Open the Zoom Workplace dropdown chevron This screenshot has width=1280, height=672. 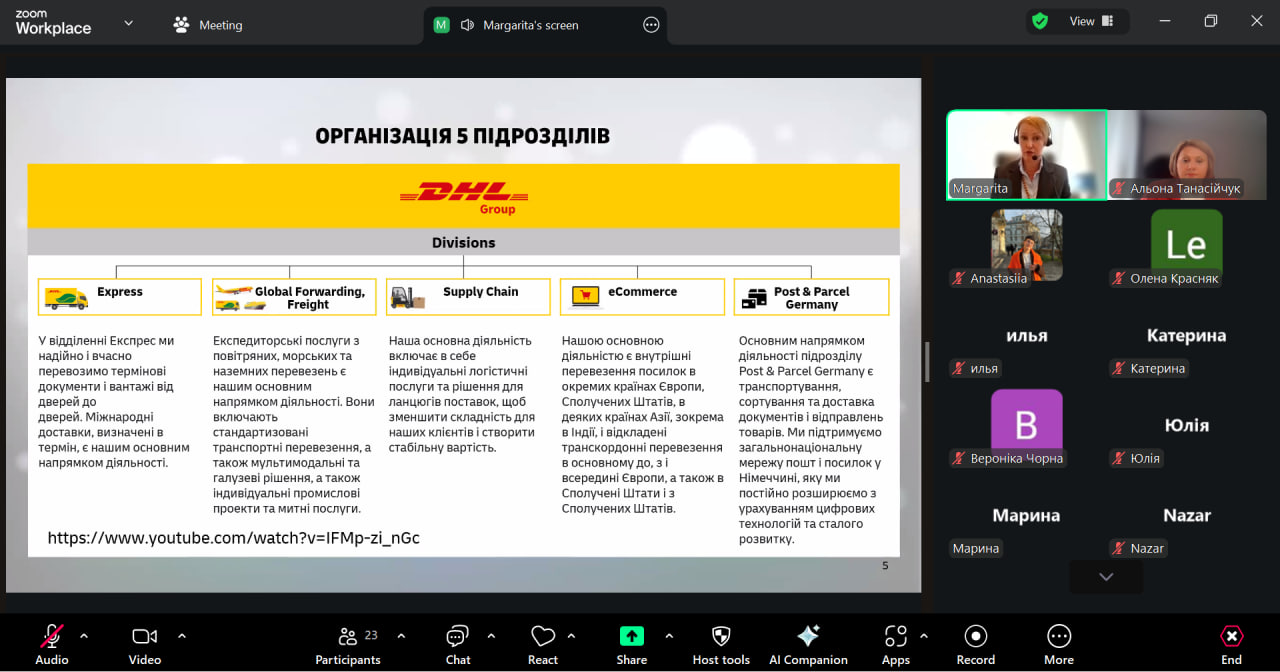(x=128, y=23)
